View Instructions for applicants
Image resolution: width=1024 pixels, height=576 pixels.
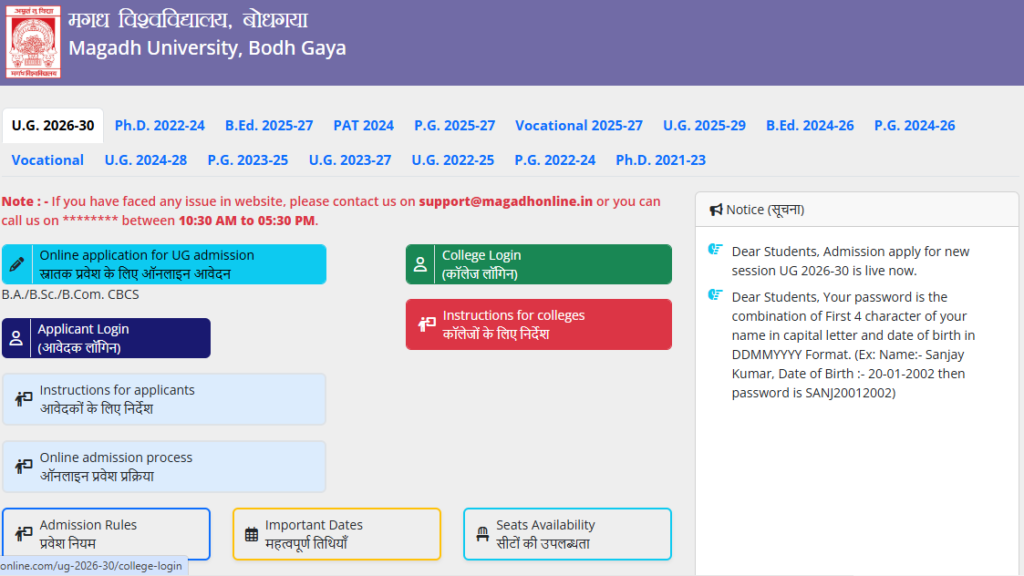coord(164,399)
